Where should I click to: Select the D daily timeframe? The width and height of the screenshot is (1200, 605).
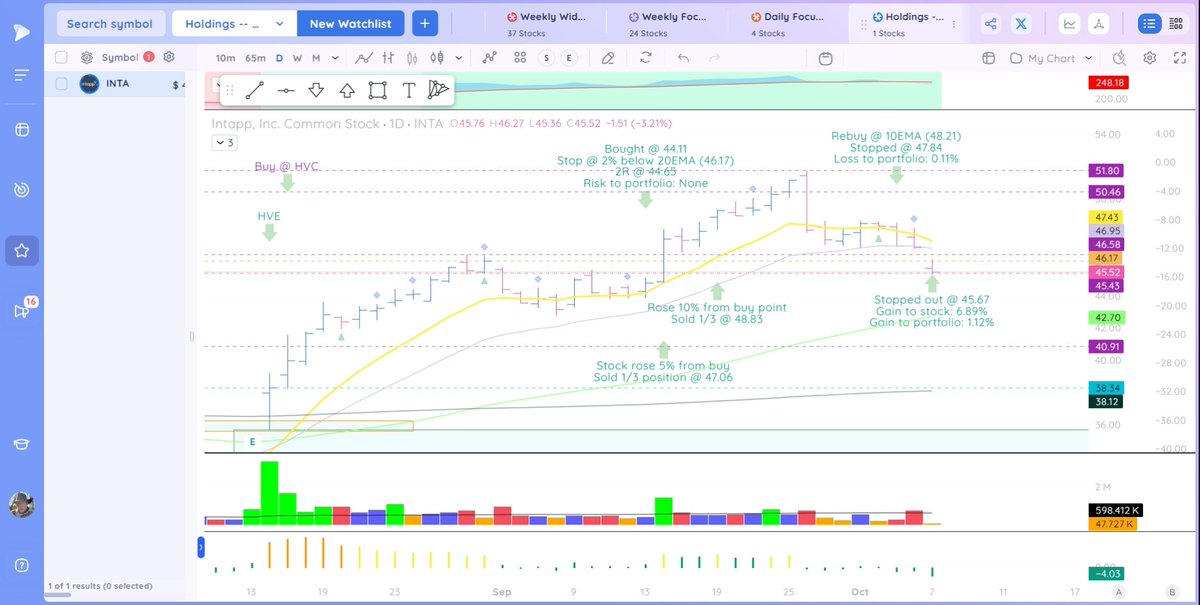point(280,57)
